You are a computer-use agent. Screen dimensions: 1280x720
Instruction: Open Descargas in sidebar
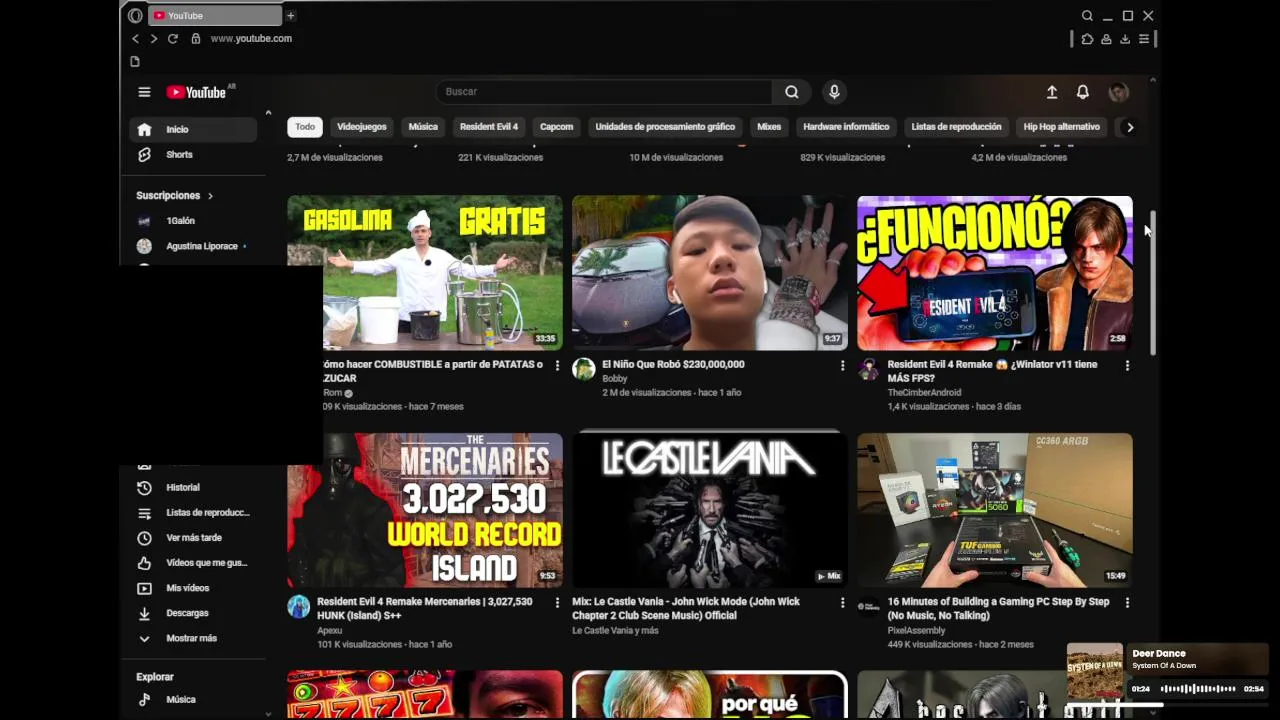[x=193, y=613]
